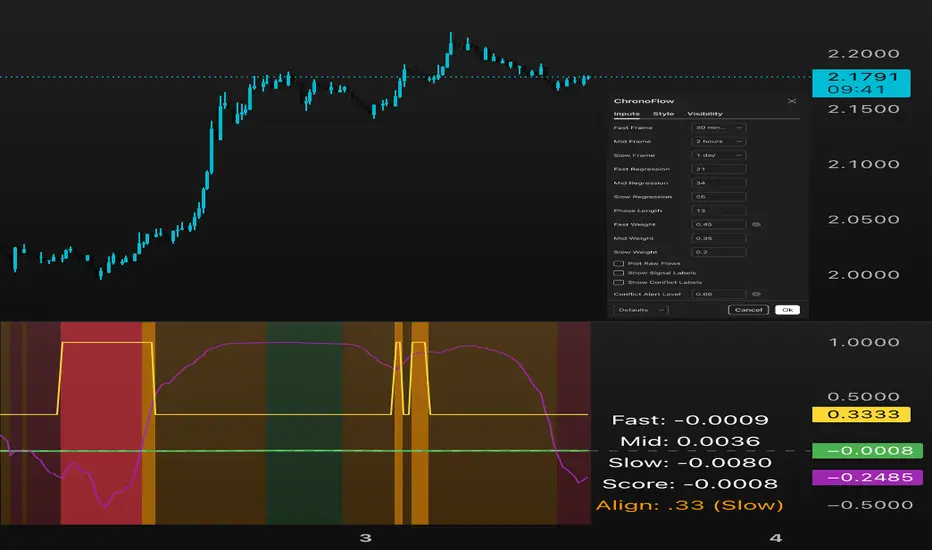Cancel the ChronoFlow settings changes
The height and width of the screenshot is (550, 932).
click(749, 310)
